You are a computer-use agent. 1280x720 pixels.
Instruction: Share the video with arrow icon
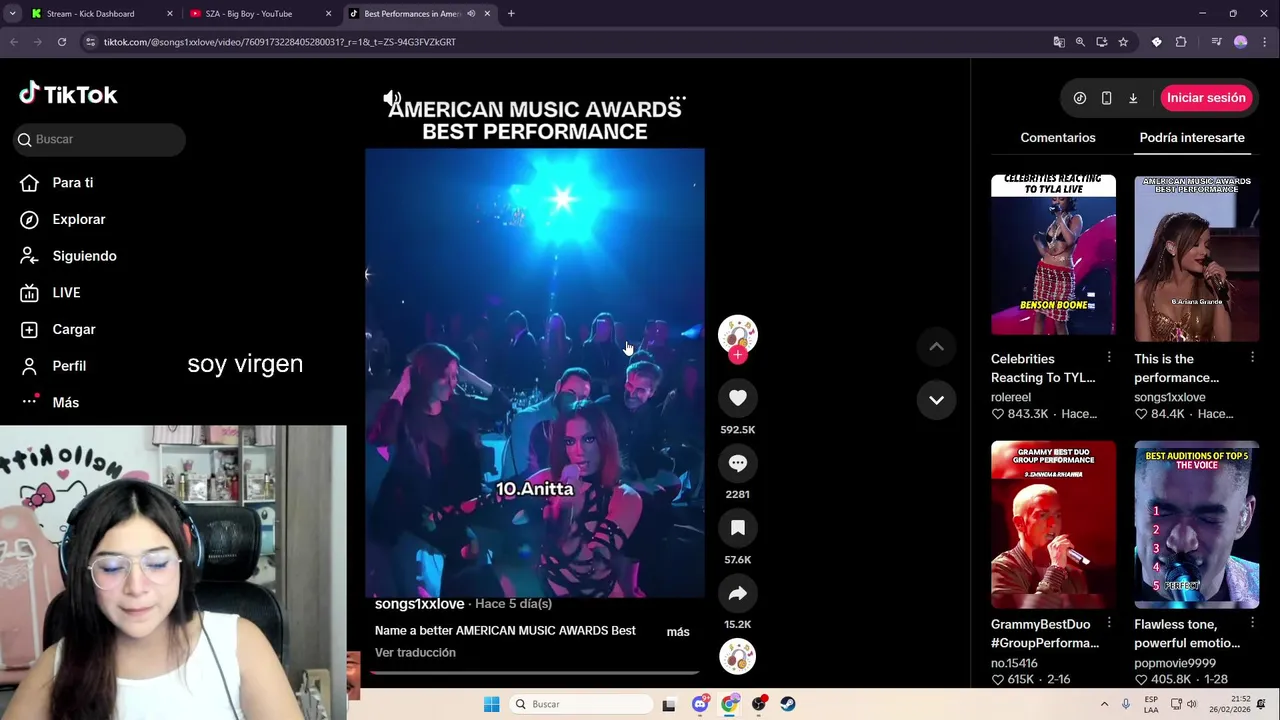tap(738, 593)
